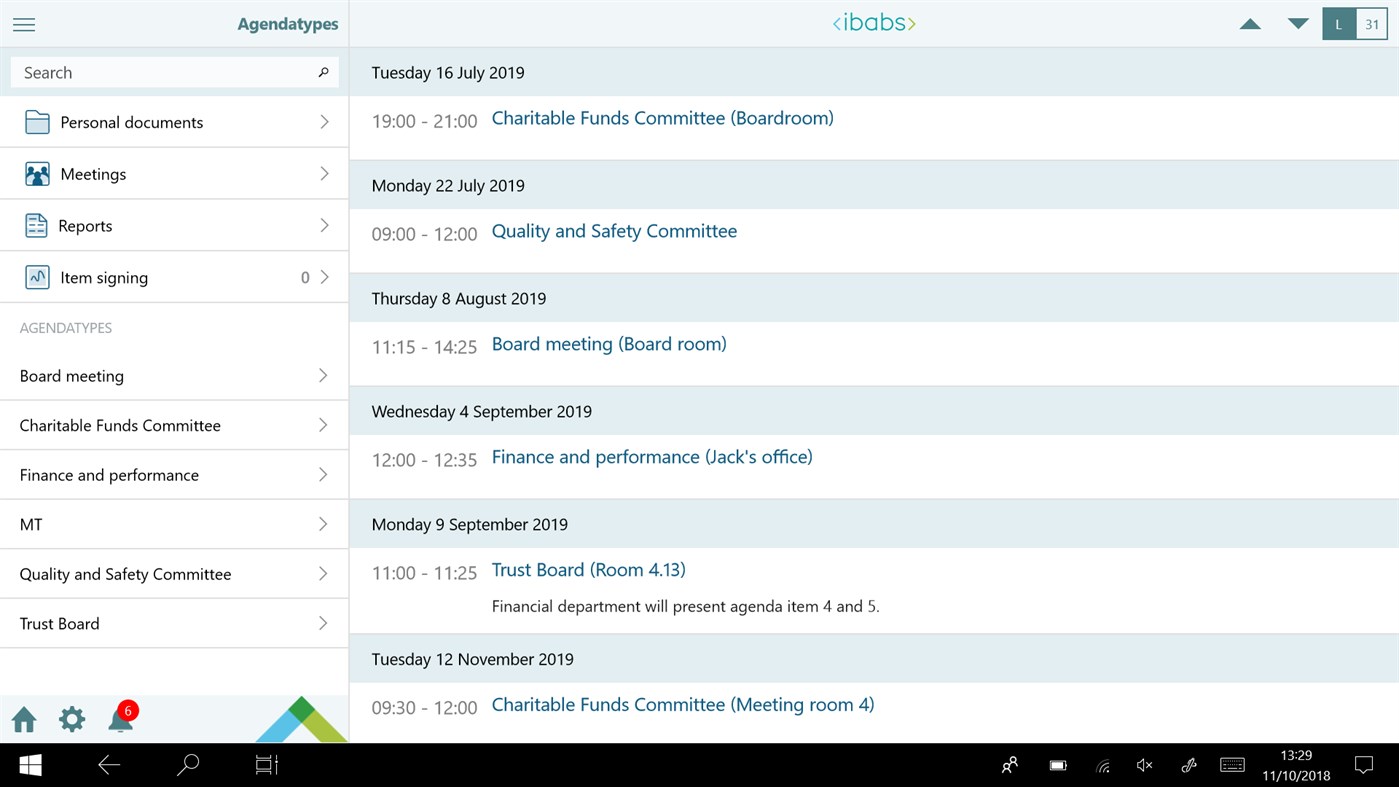Select the Quality and Safety Committee agendatype

tap(174, 574)
